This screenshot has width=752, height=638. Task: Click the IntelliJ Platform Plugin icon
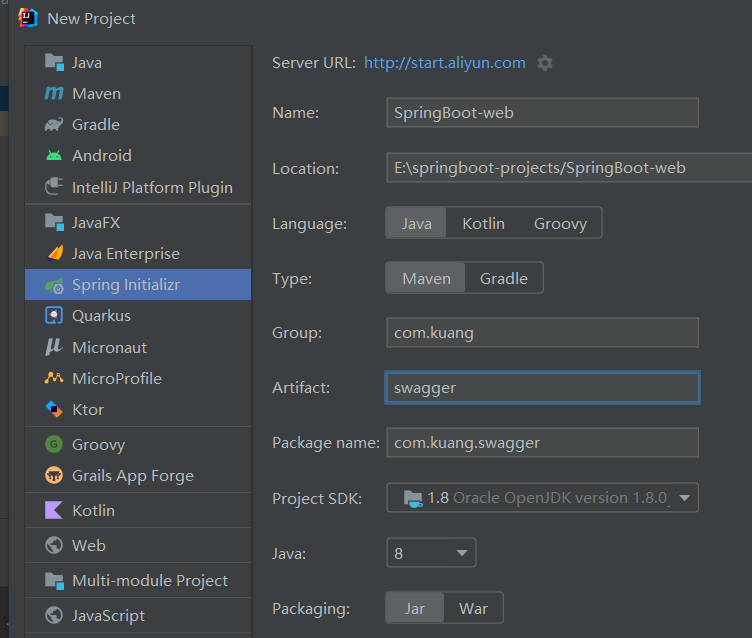pos(54,187)
